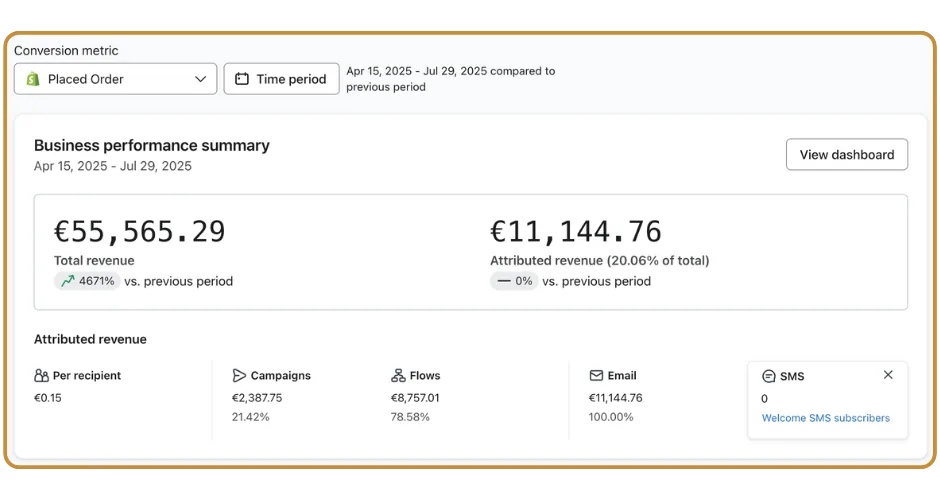Click the Per recipient people icon
This screenshot has height=500, width=940.
(41, 376)
